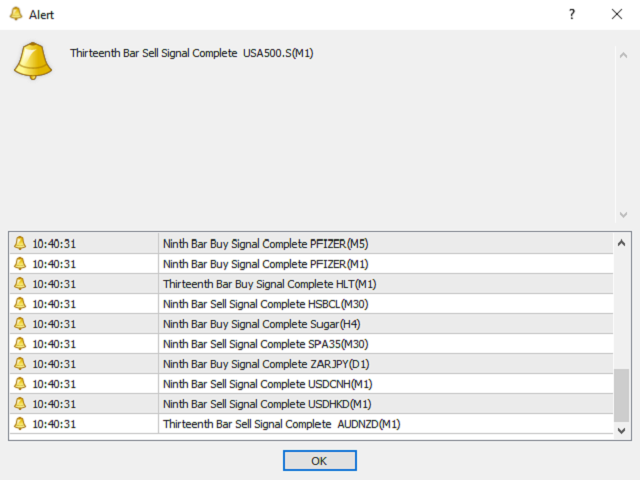The image size is (640, 480).
Task: Select Ninth Bar Sell Signal SPA35(M30) row
Action: point(311,344)
